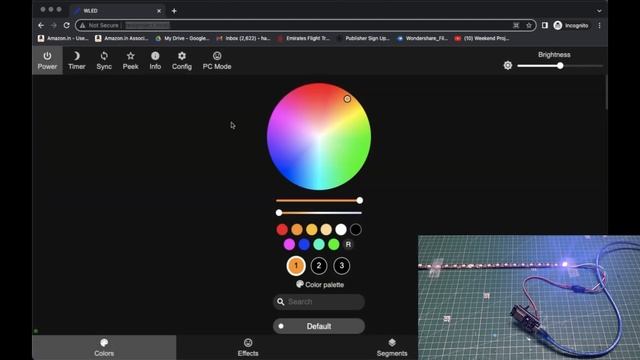Open the Config settings
This screenshot has width=640, height=360.
coord(182,60)
